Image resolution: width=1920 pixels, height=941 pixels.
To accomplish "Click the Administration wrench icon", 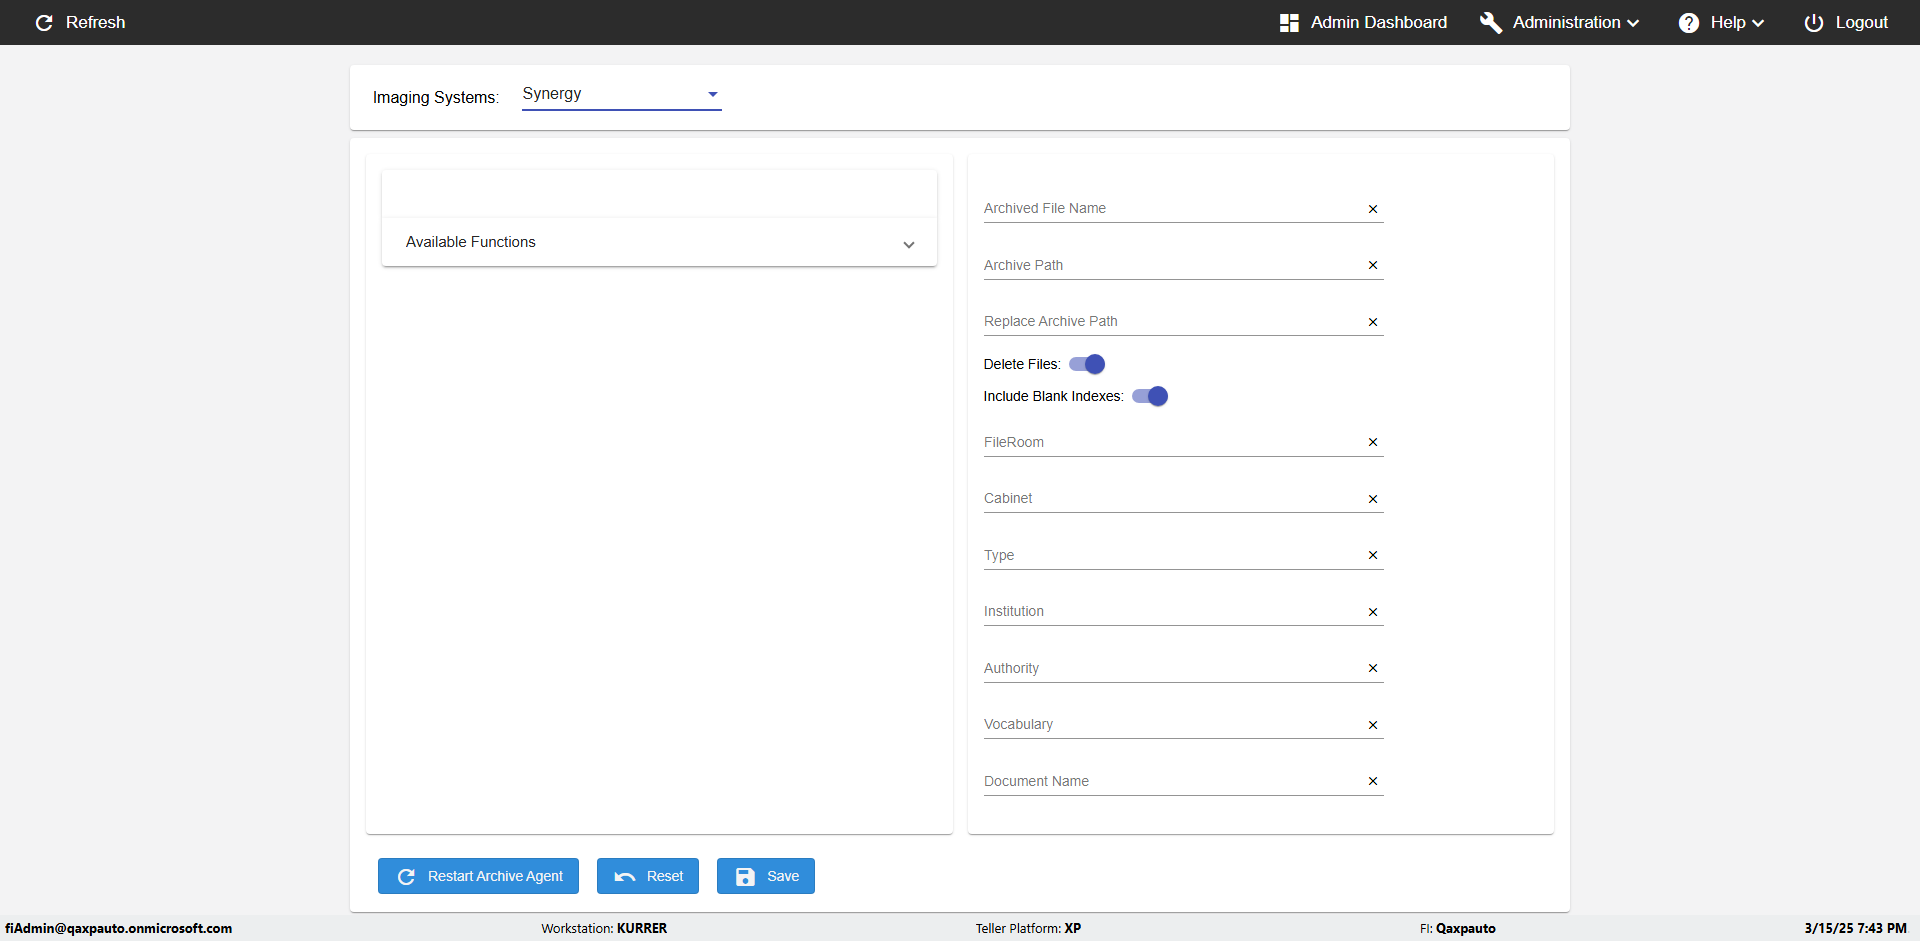I will click(1490, 23).
